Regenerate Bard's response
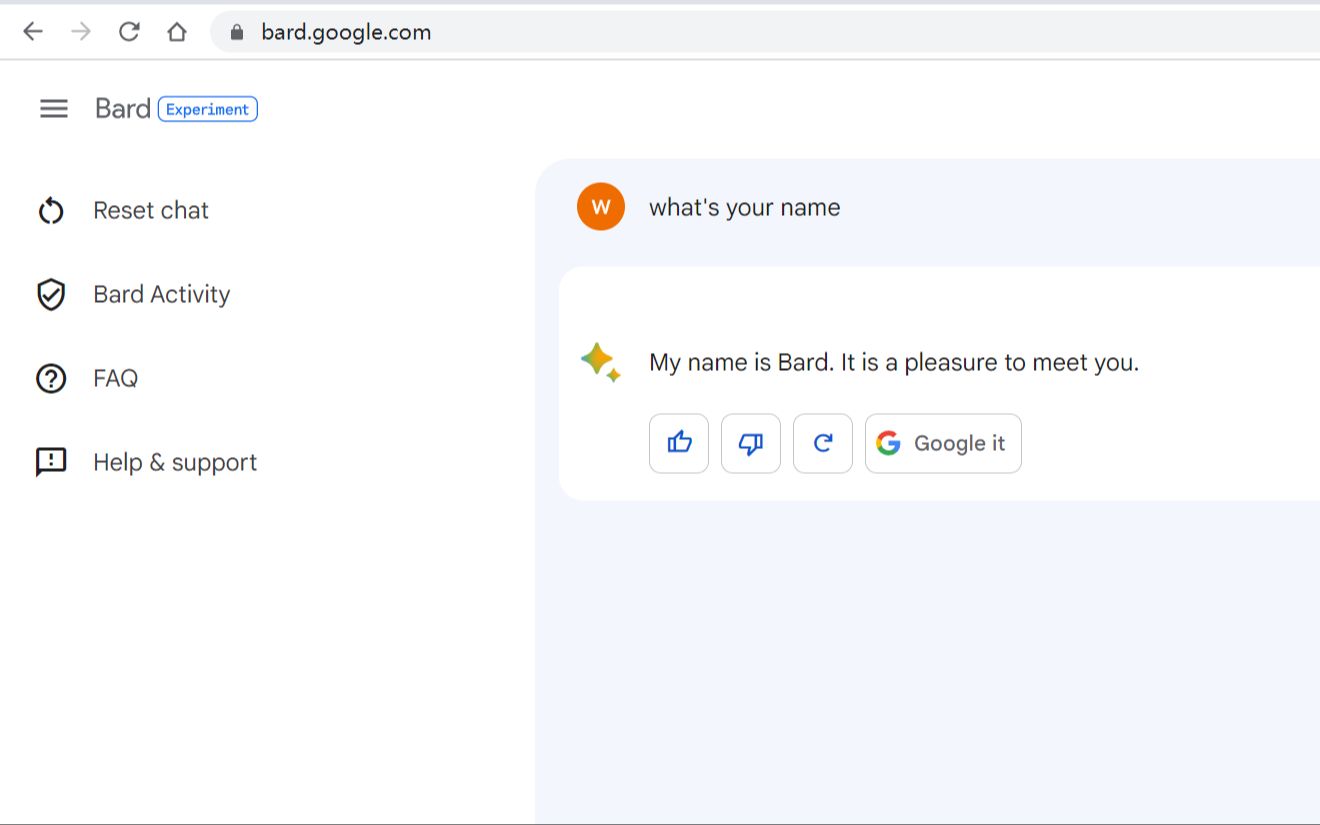 [x=822, y=443]
